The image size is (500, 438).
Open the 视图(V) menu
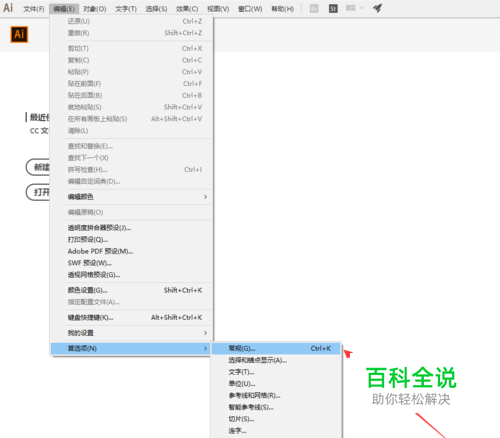click(218, 9)
